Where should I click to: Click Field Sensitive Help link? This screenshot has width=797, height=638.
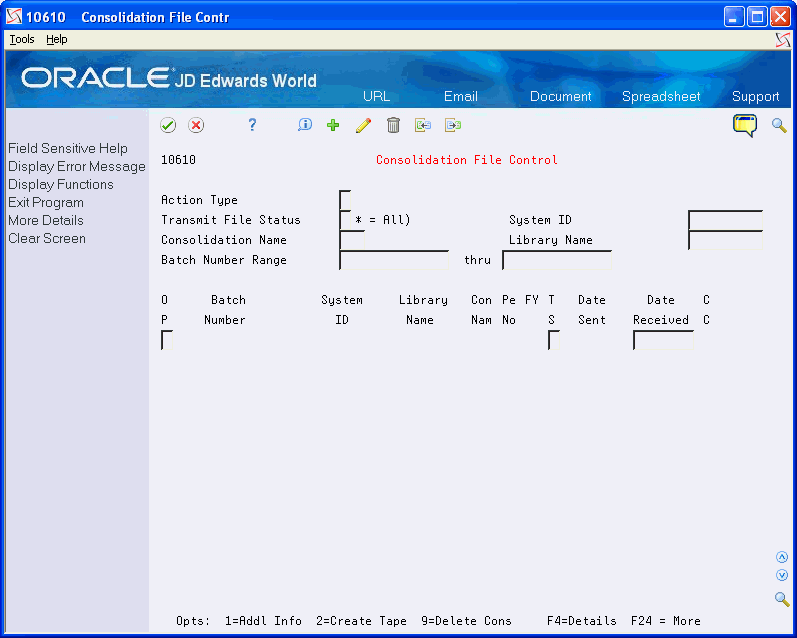pyautogui.click(x=68, y=148)
